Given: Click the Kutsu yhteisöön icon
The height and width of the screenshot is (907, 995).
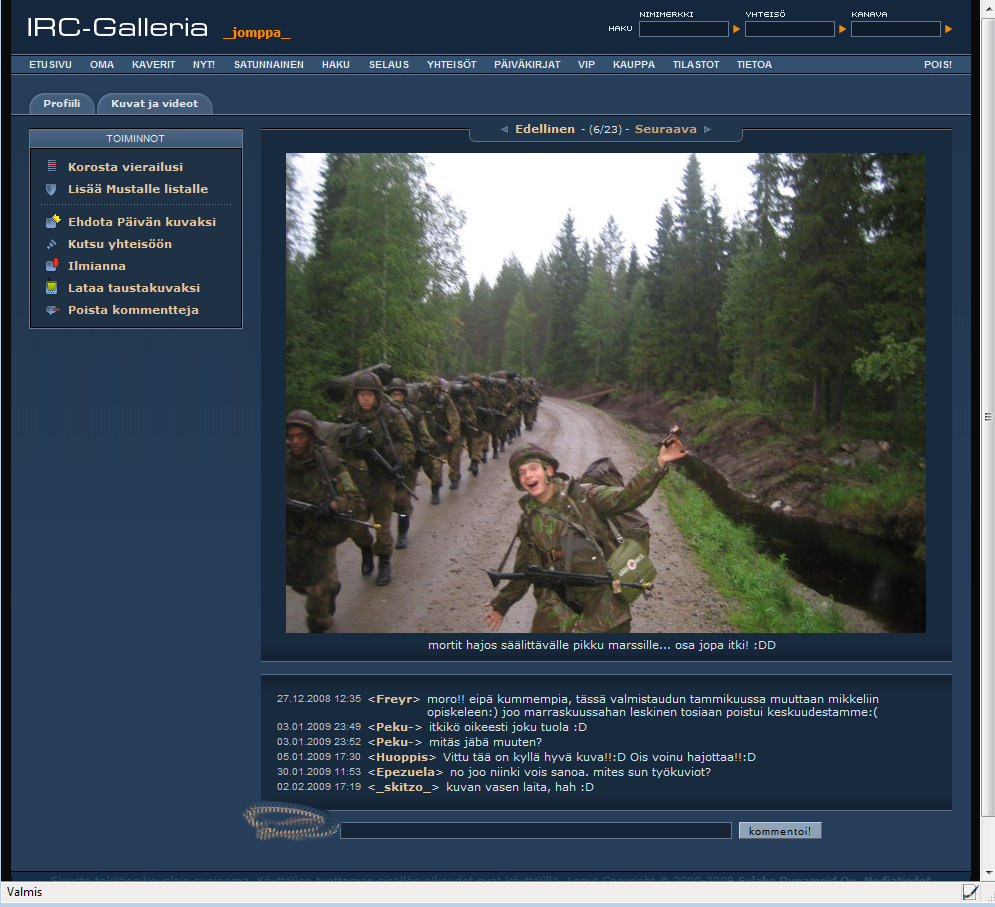Looking at the screenshot, I should point(52,244).
